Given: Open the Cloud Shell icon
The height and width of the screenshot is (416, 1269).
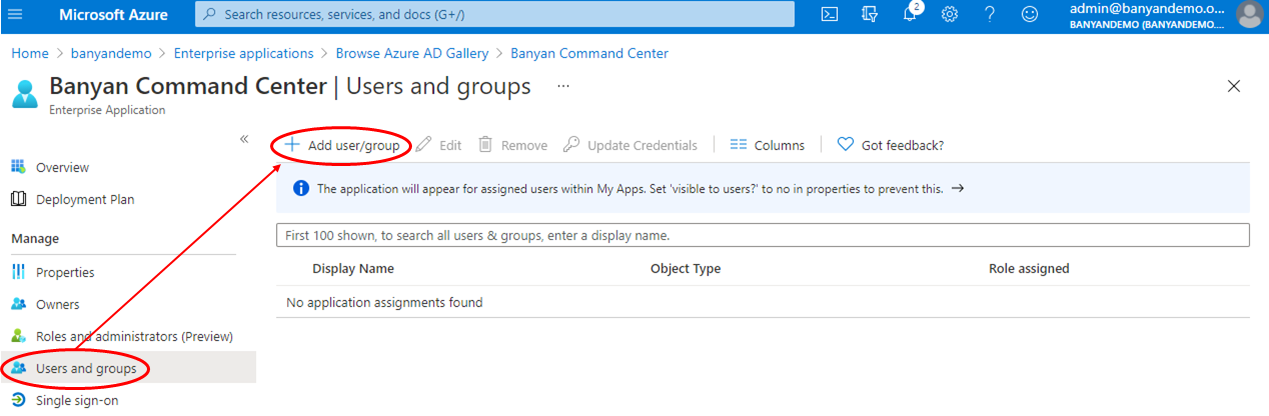Looking at the screenshot, I should (x=829, y=14).
